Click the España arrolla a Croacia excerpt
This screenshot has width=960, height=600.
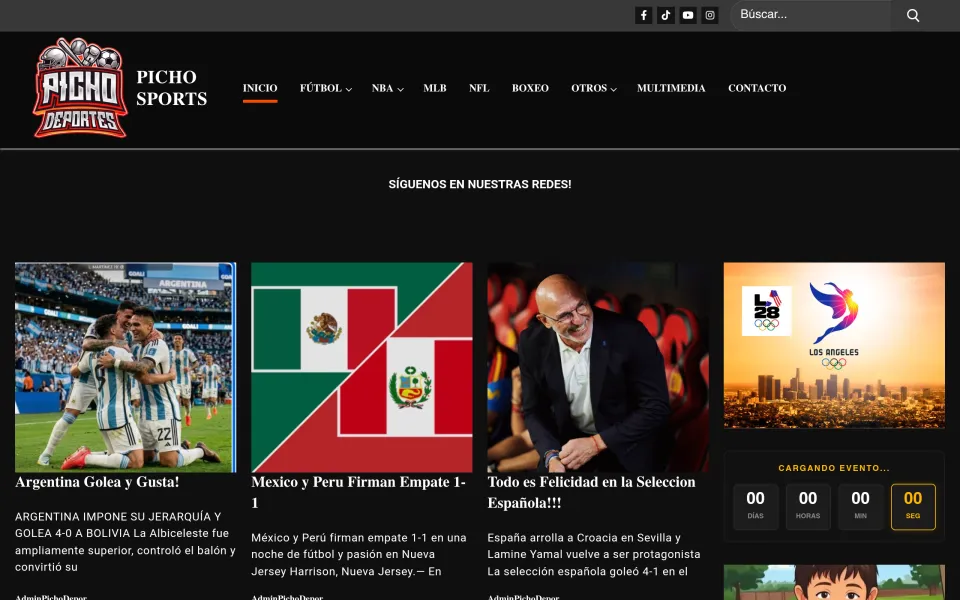coord(594,555)
